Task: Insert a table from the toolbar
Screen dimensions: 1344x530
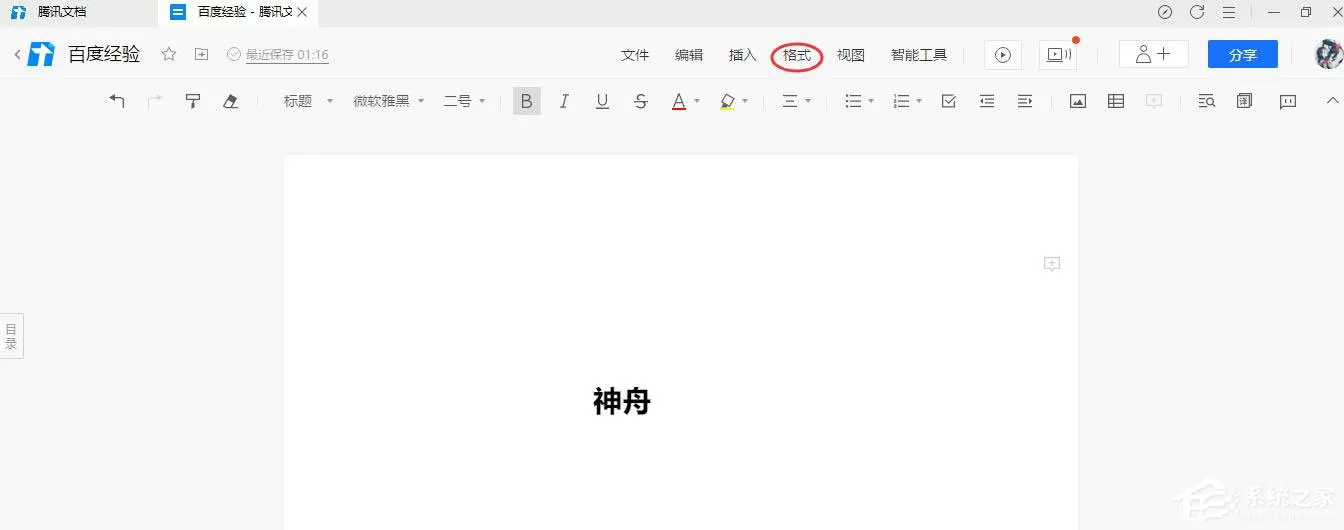Action: coord(1116,101)
